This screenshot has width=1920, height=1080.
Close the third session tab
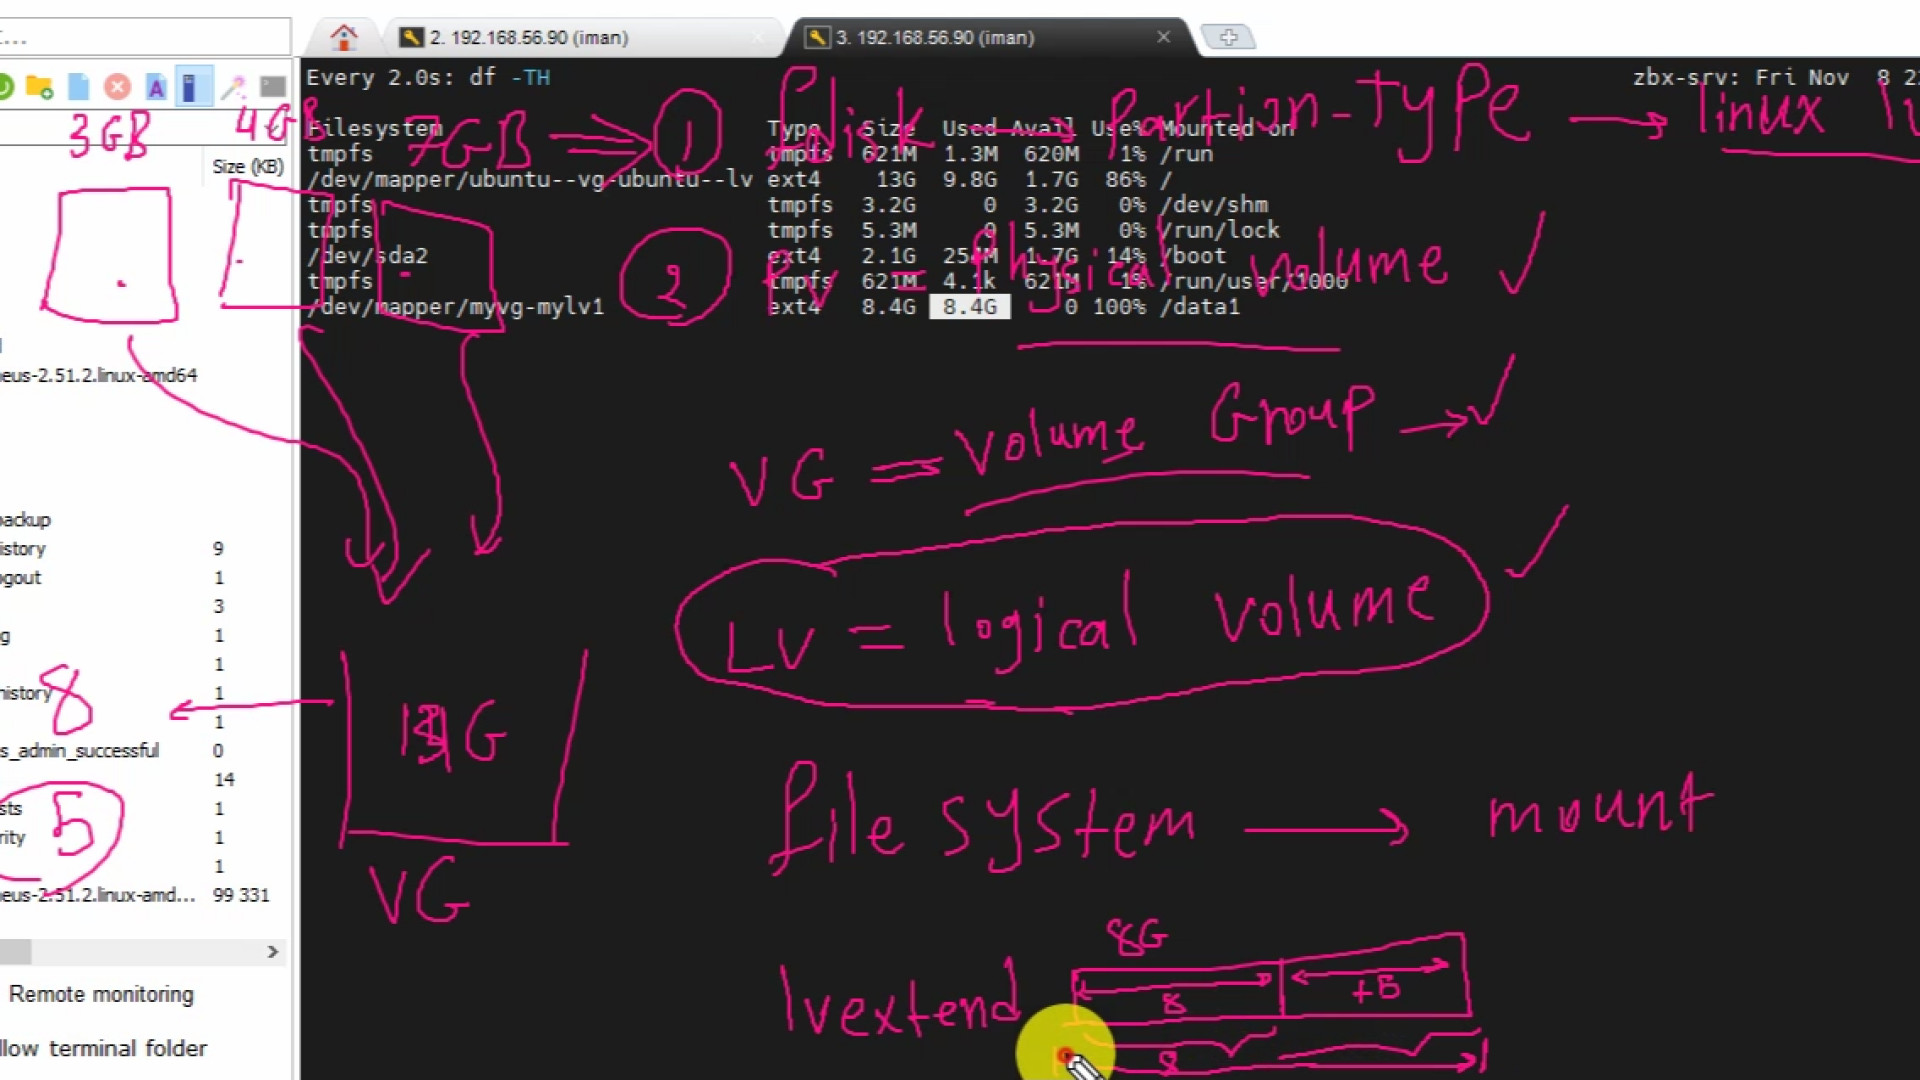[x=1163, y=37]
